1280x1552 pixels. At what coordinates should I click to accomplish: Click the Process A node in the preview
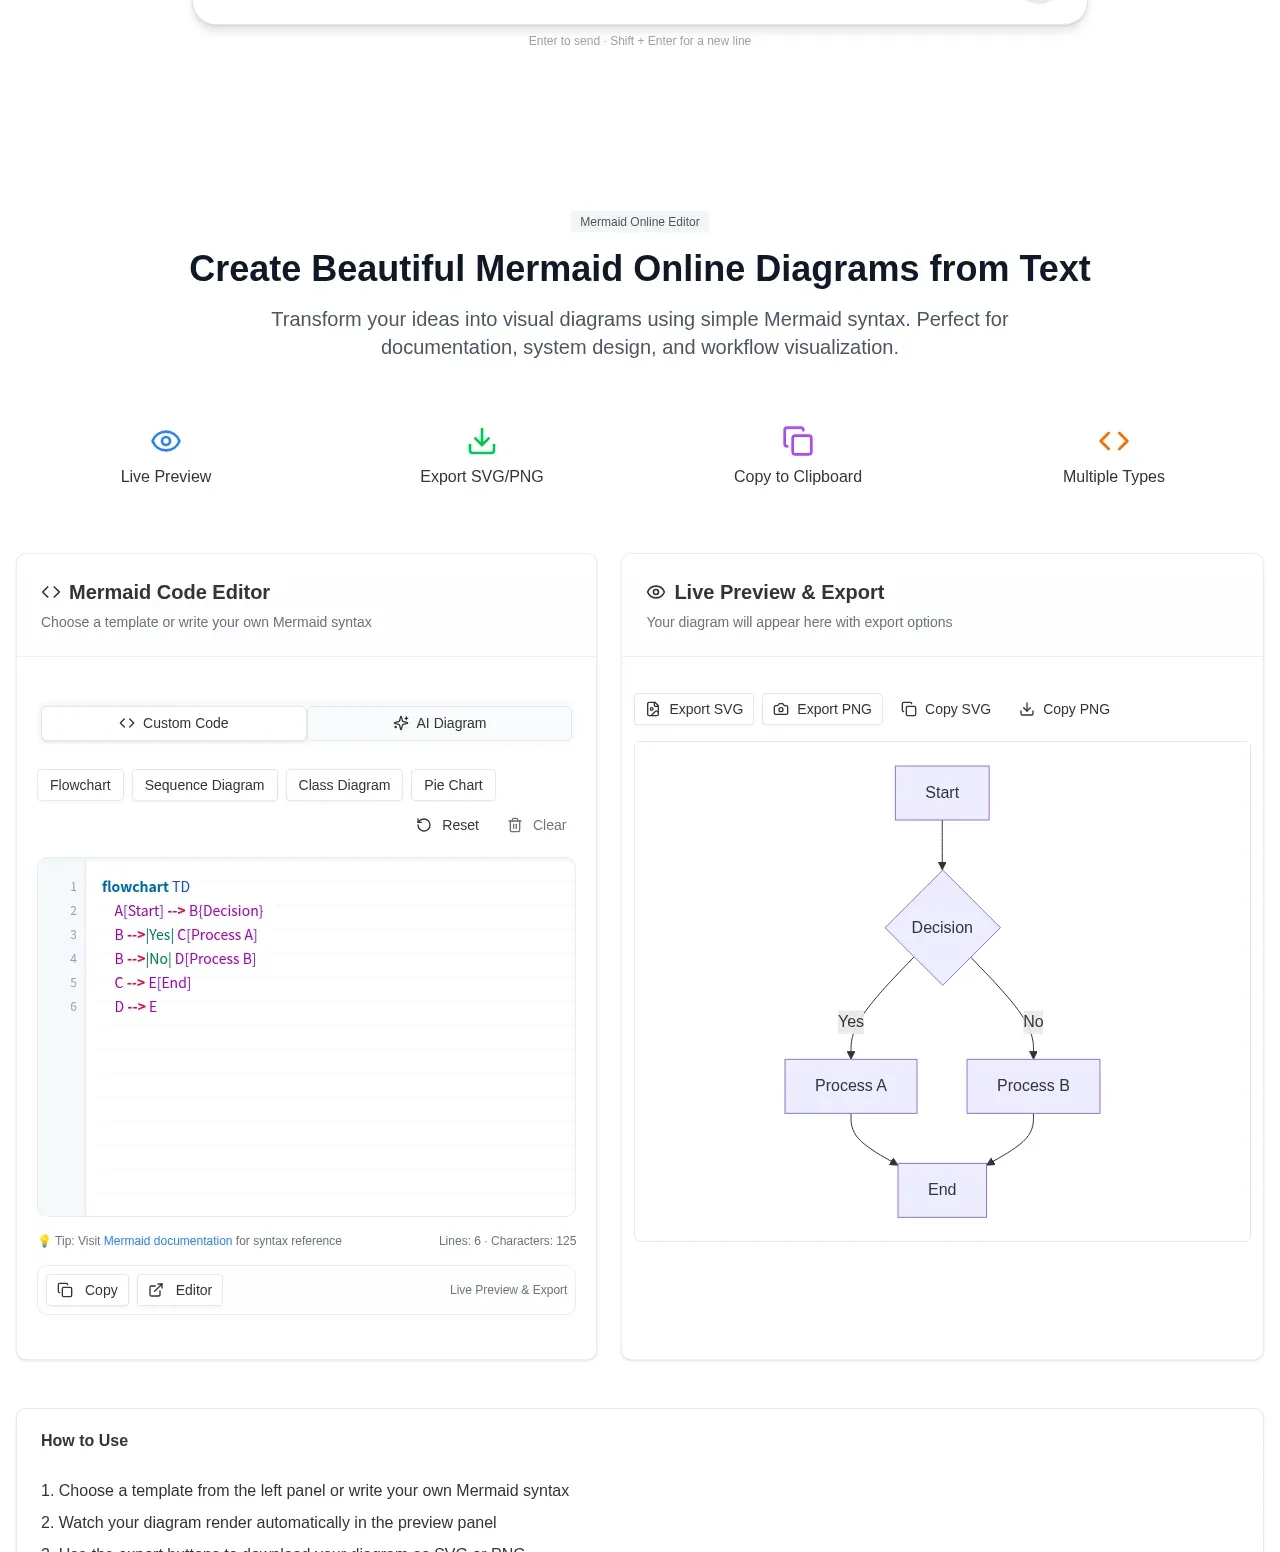pyautogui.click(x=851, y=1086)
